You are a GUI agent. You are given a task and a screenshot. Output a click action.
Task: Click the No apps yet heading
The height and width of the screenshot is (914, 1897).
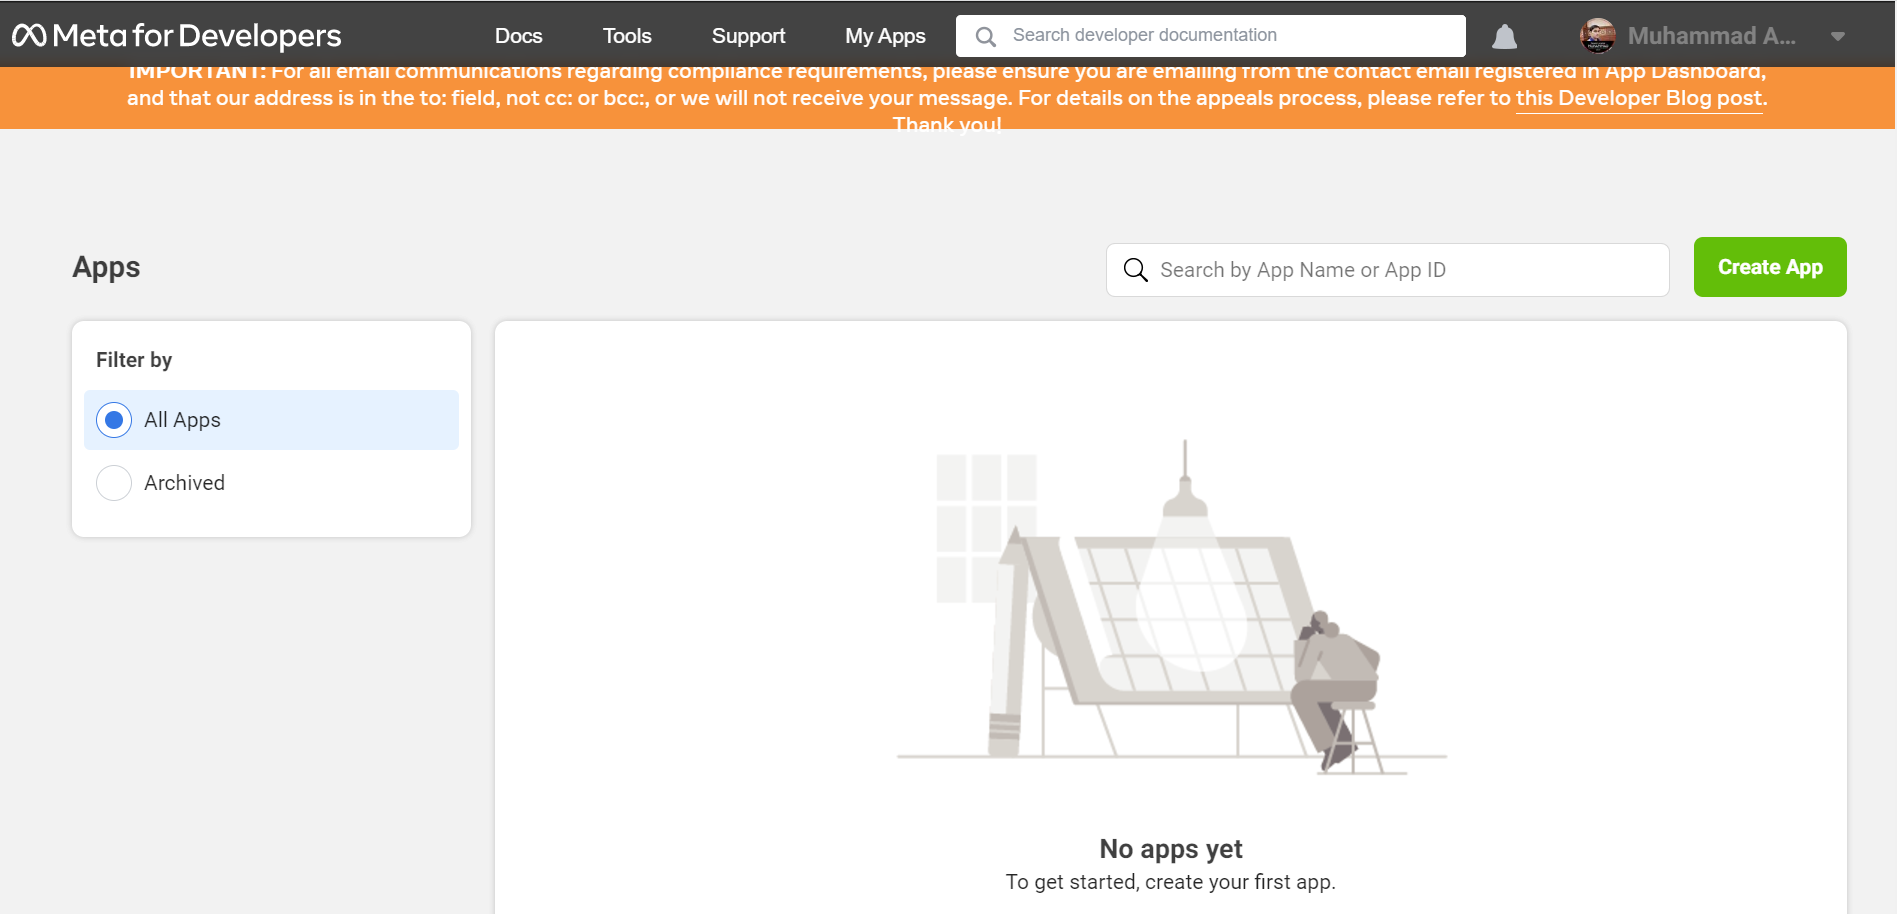coord(1170,849)
